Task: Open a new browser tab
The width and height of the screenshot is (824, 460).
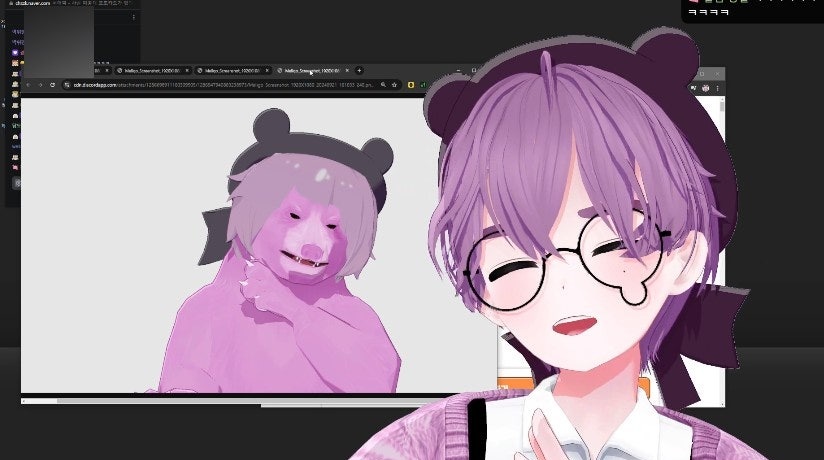Action: (x=359, y=70)
